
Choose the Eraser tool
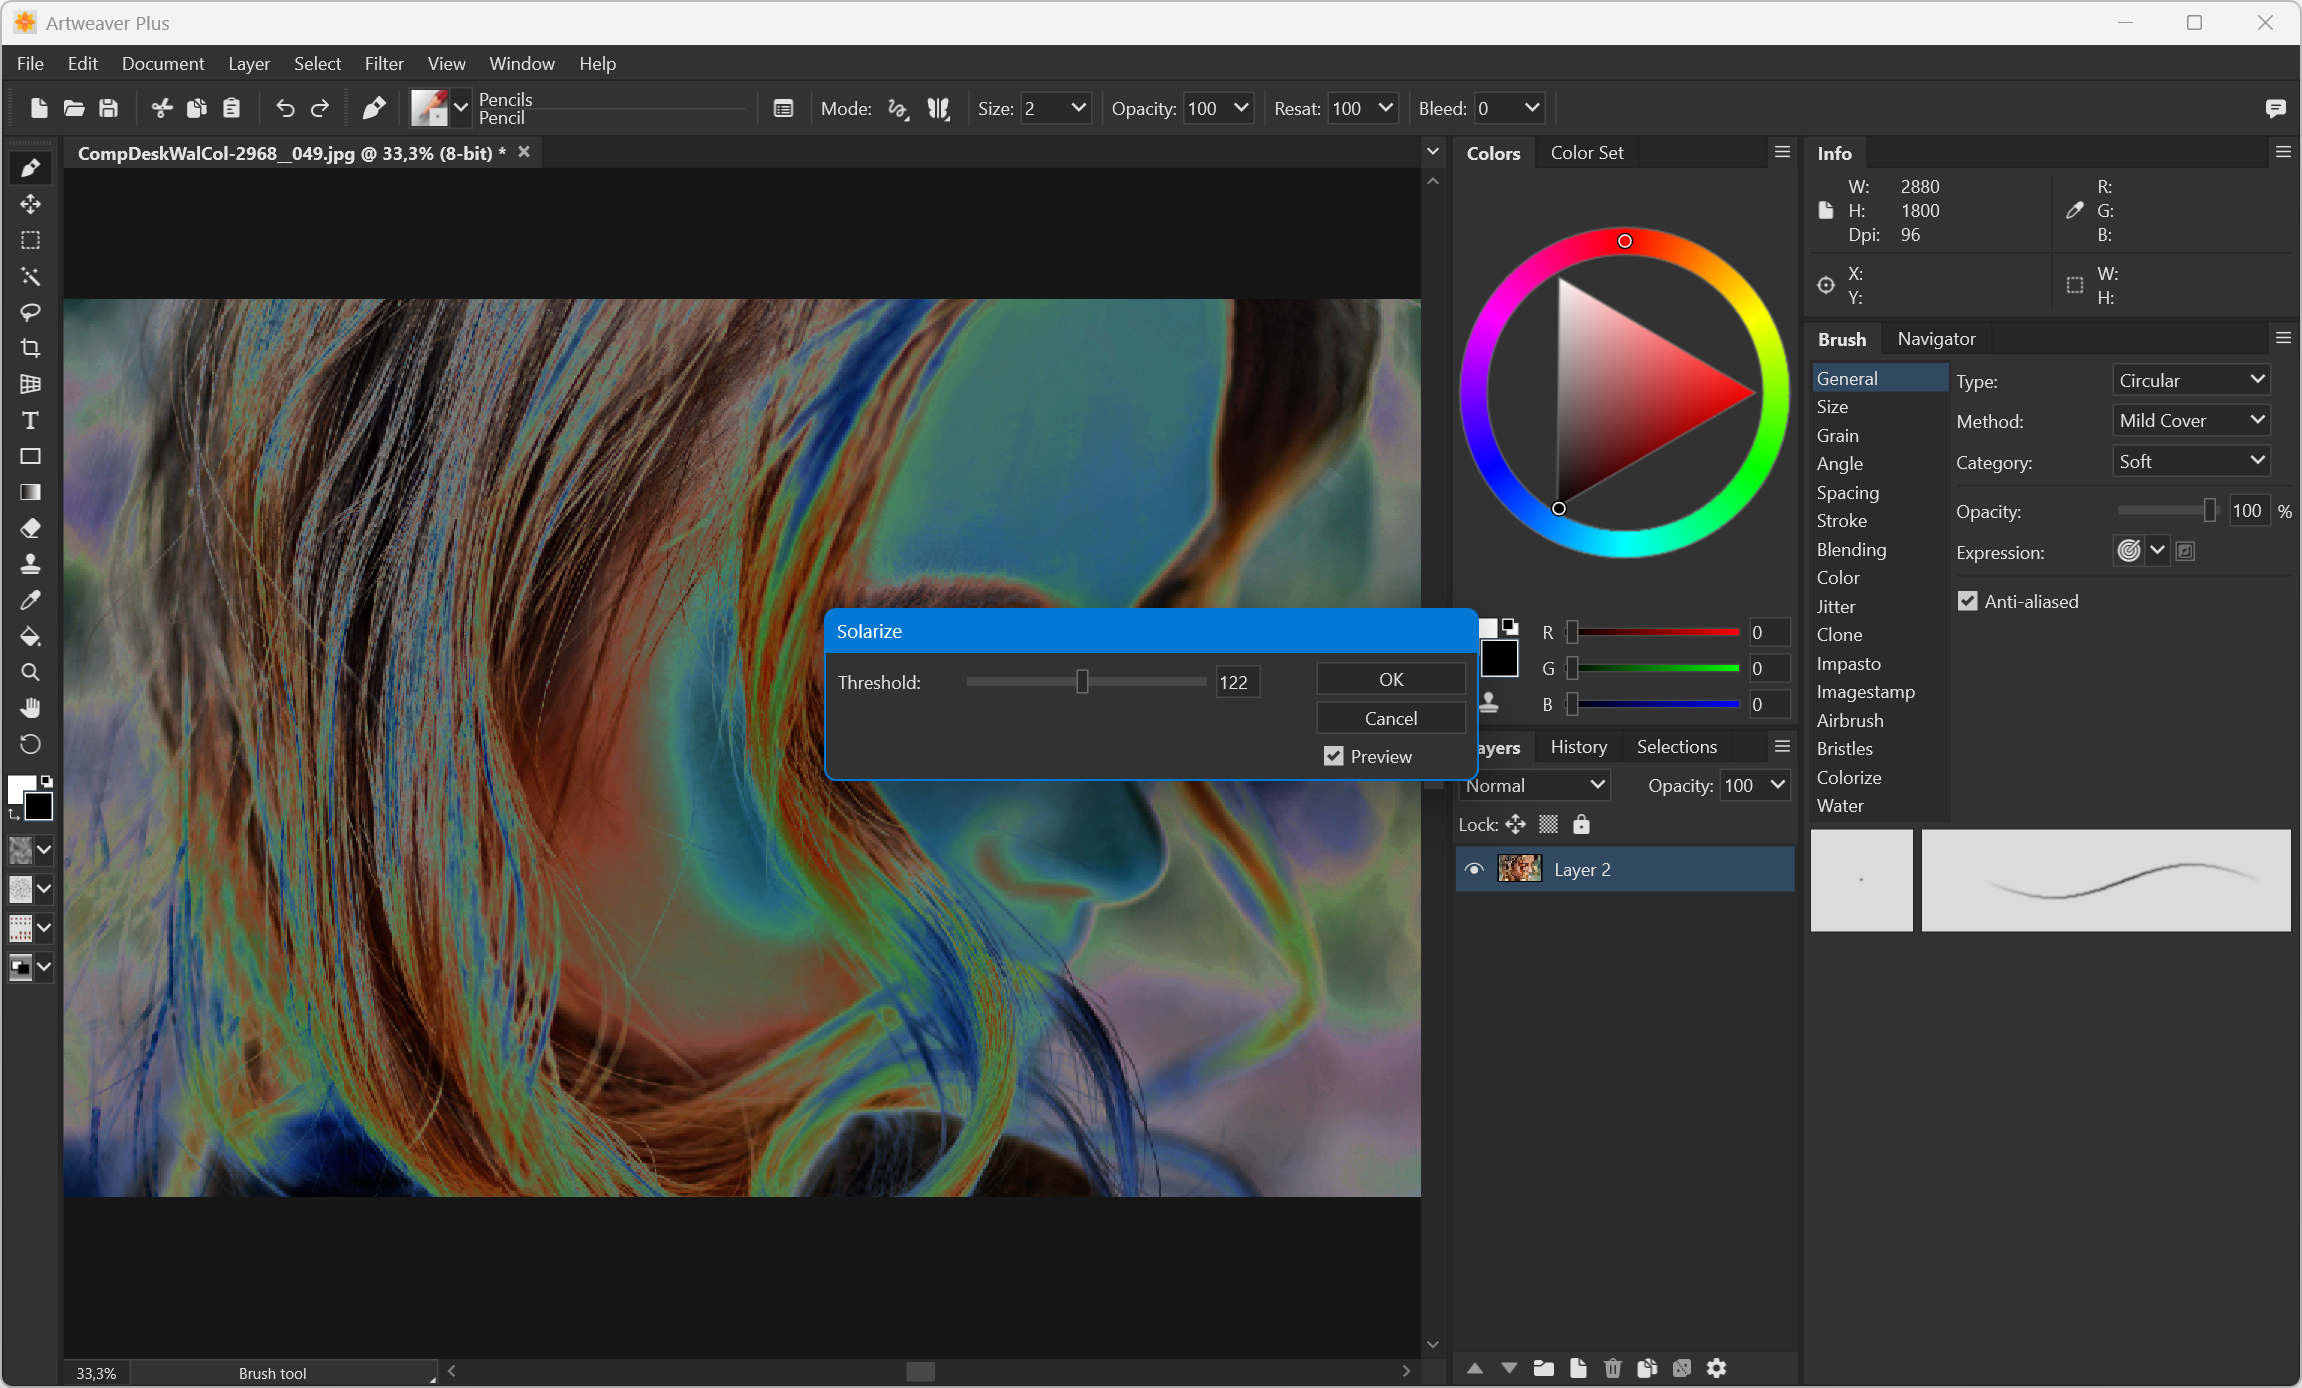(x=30, y=528)
